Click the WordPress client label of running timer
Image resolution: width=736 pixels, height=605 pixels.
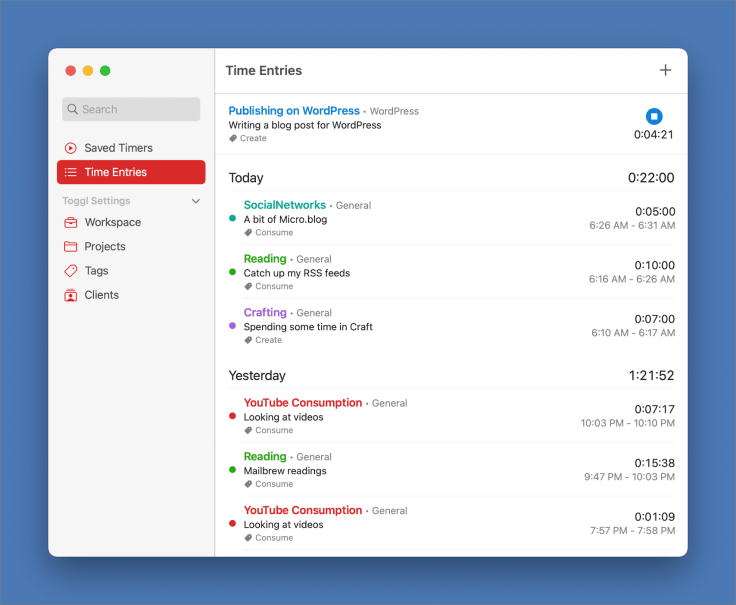point(394,111)
